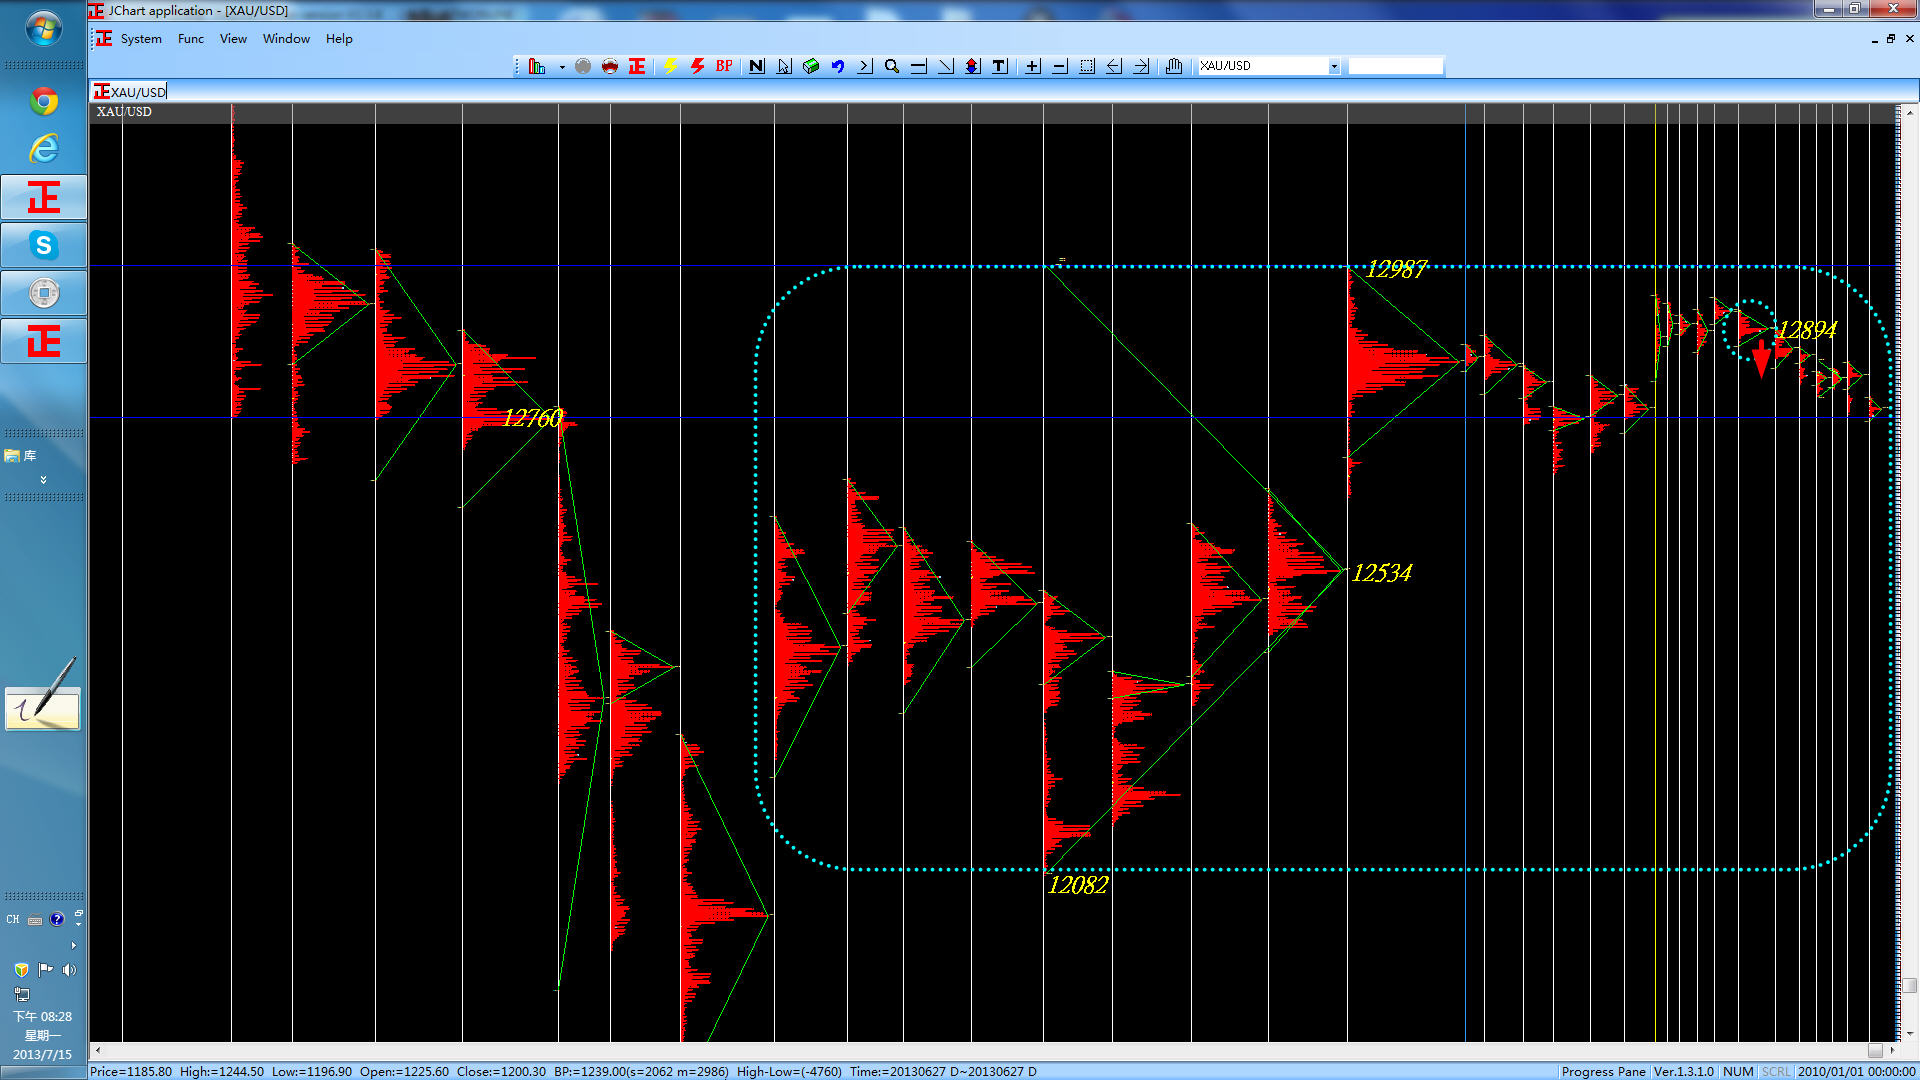Click the handwriting pen pad icon
Screen dimensions: 1920x1080
[x=43, y=696]
